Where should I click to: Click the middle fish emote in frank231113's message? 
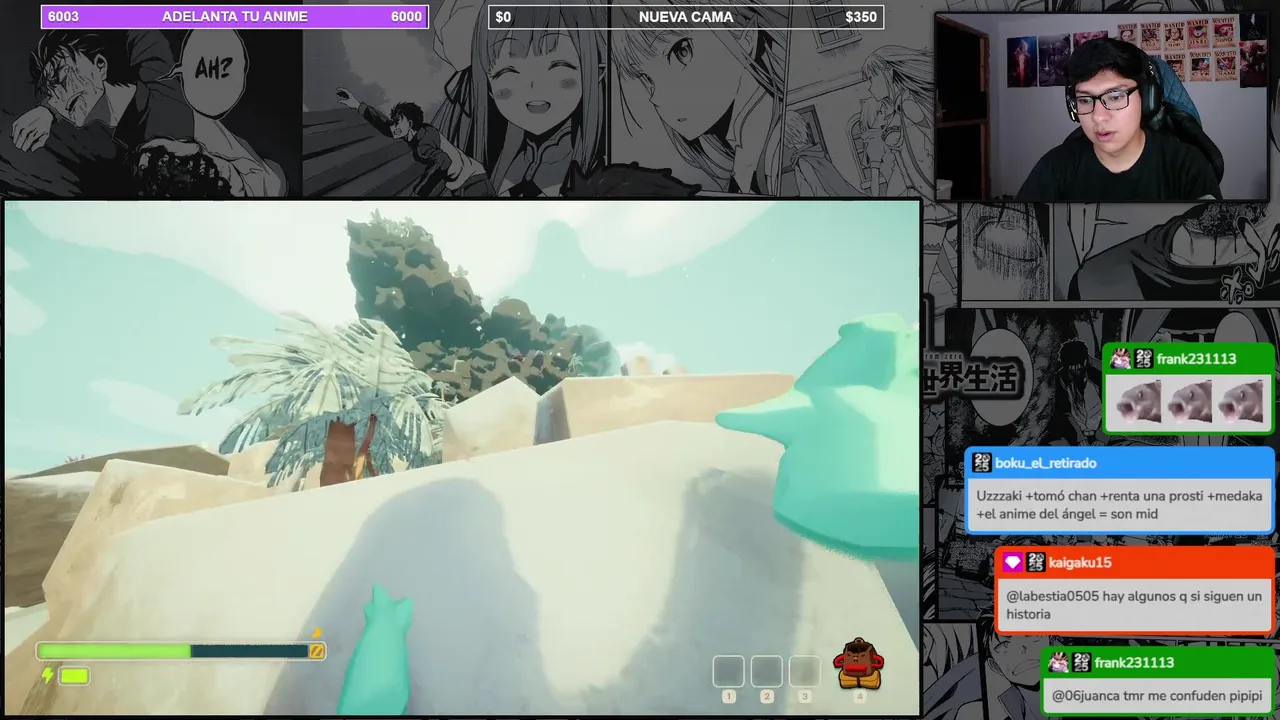click(1188, 402)
